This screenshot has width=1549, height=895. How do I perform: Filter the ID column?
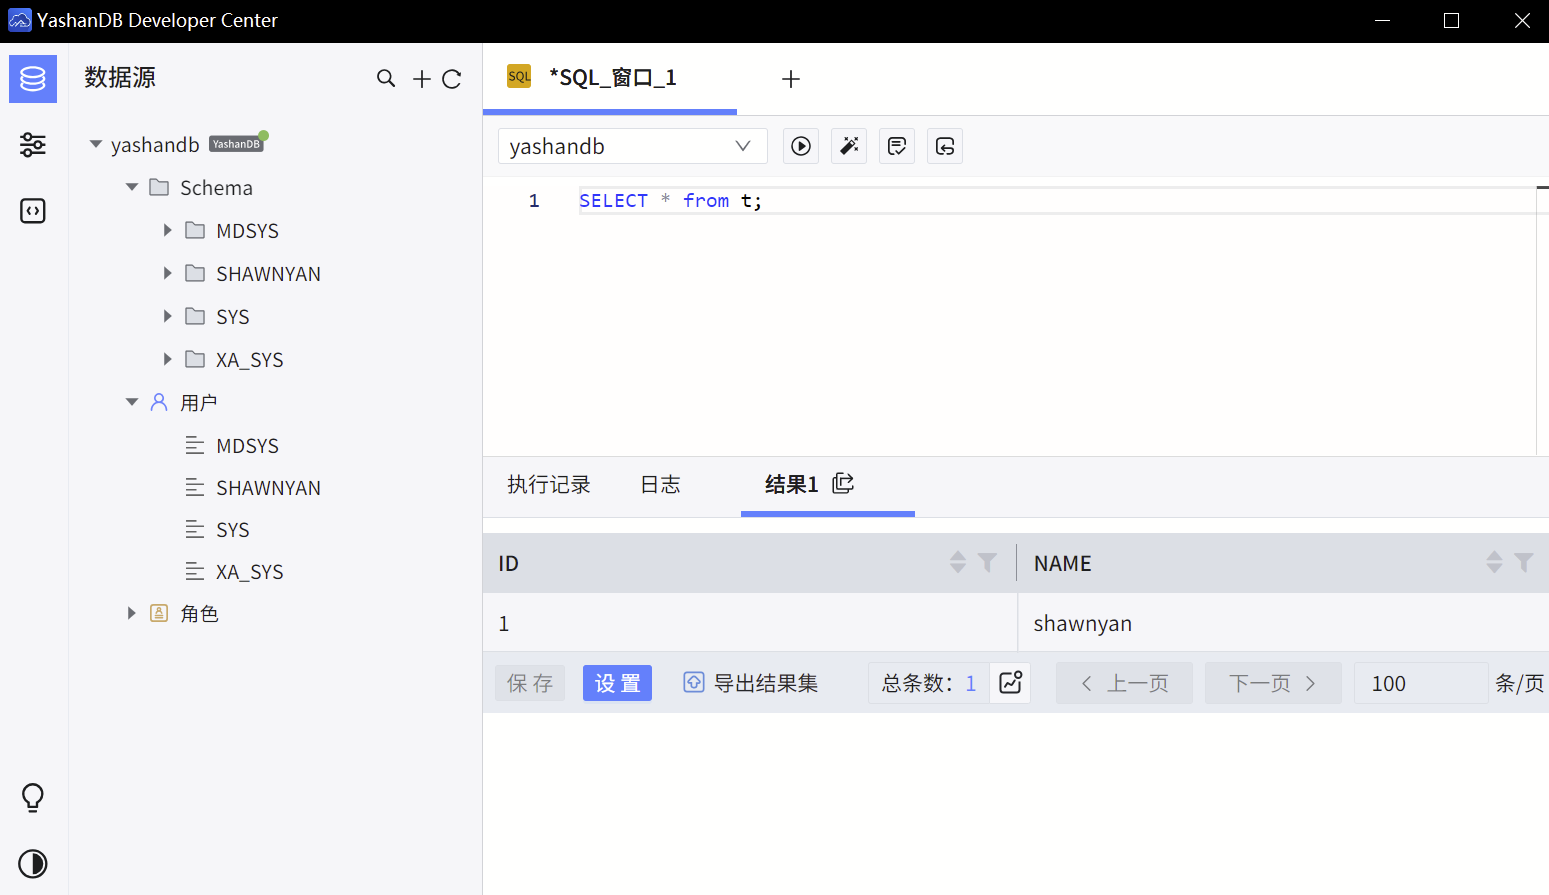point(987,563)
